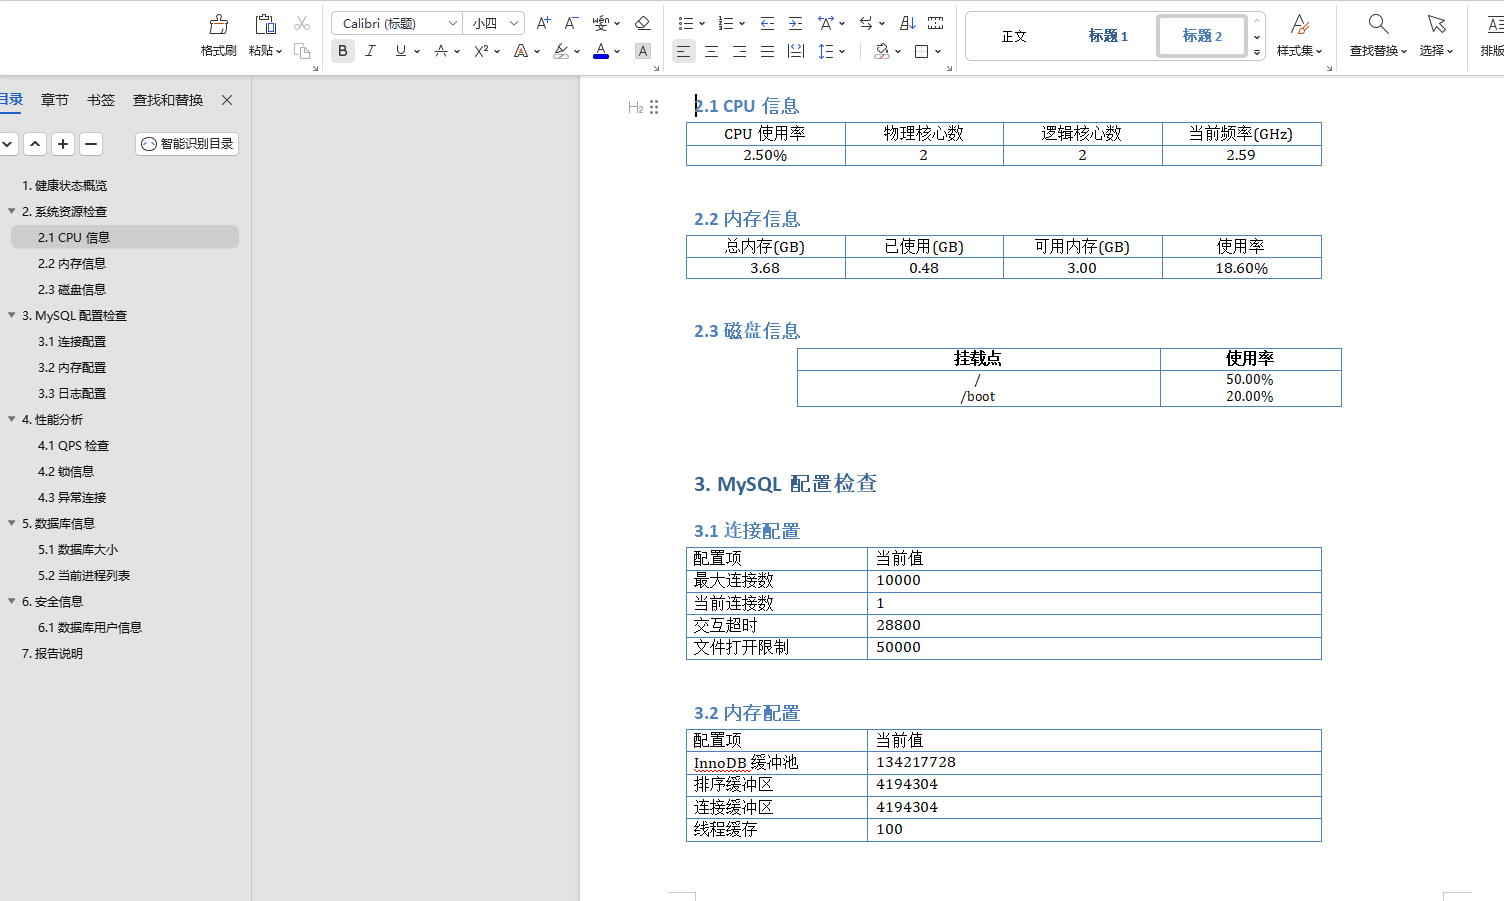Viewport: 1504px width, 901px height.
Task: Click the show/hide marks dashed box icon
Action: 936,23
